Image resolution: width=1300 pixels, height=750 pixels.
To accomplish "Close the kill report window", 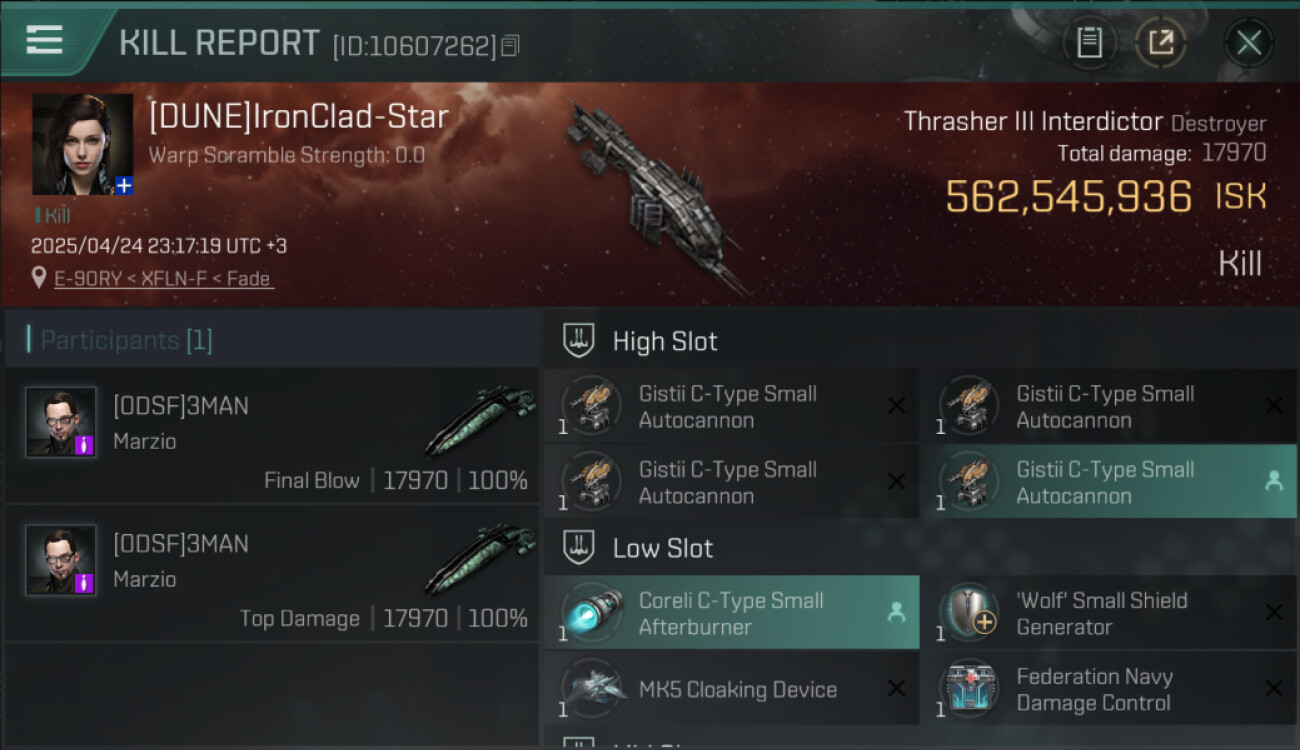I will [1248, 43].
